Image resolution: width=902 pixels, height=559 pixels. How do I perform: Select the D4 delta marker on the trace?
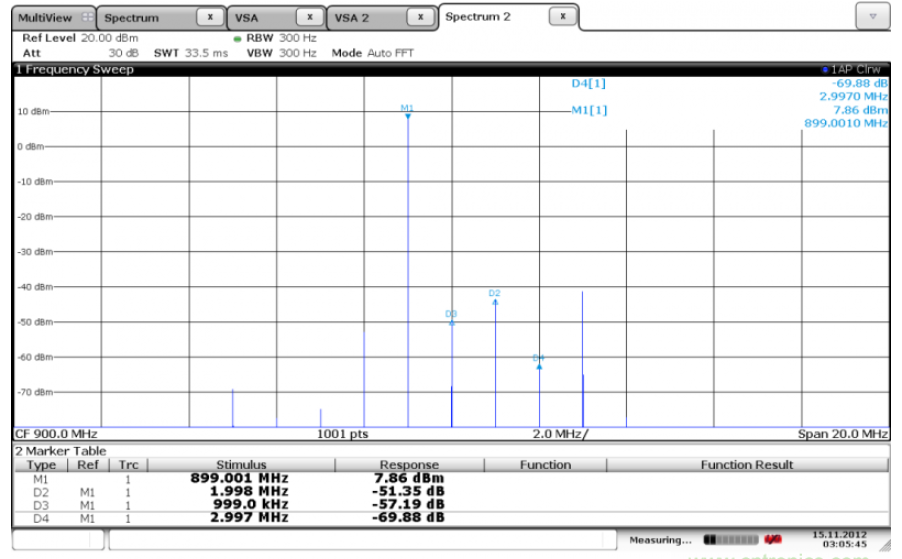pos(539,362)
